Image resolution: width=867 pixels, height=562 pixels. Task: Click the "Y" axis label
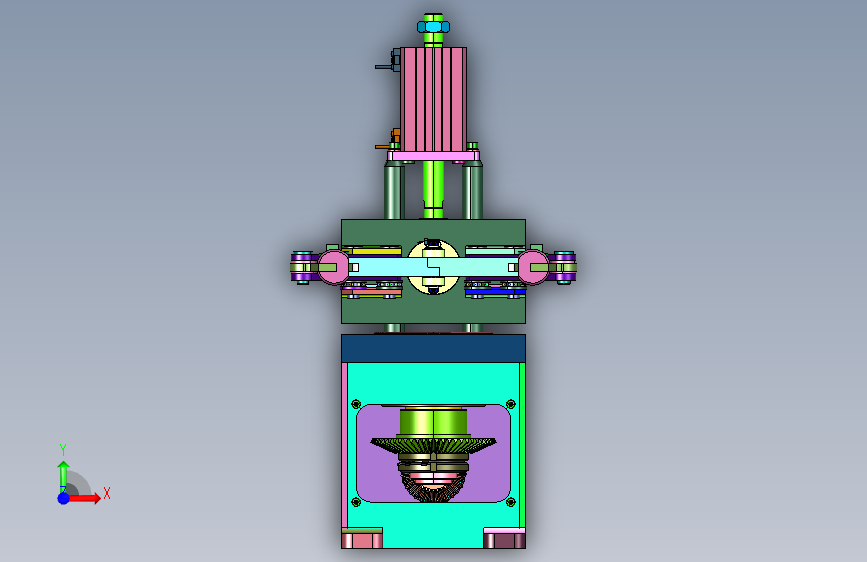click(63, 450)
